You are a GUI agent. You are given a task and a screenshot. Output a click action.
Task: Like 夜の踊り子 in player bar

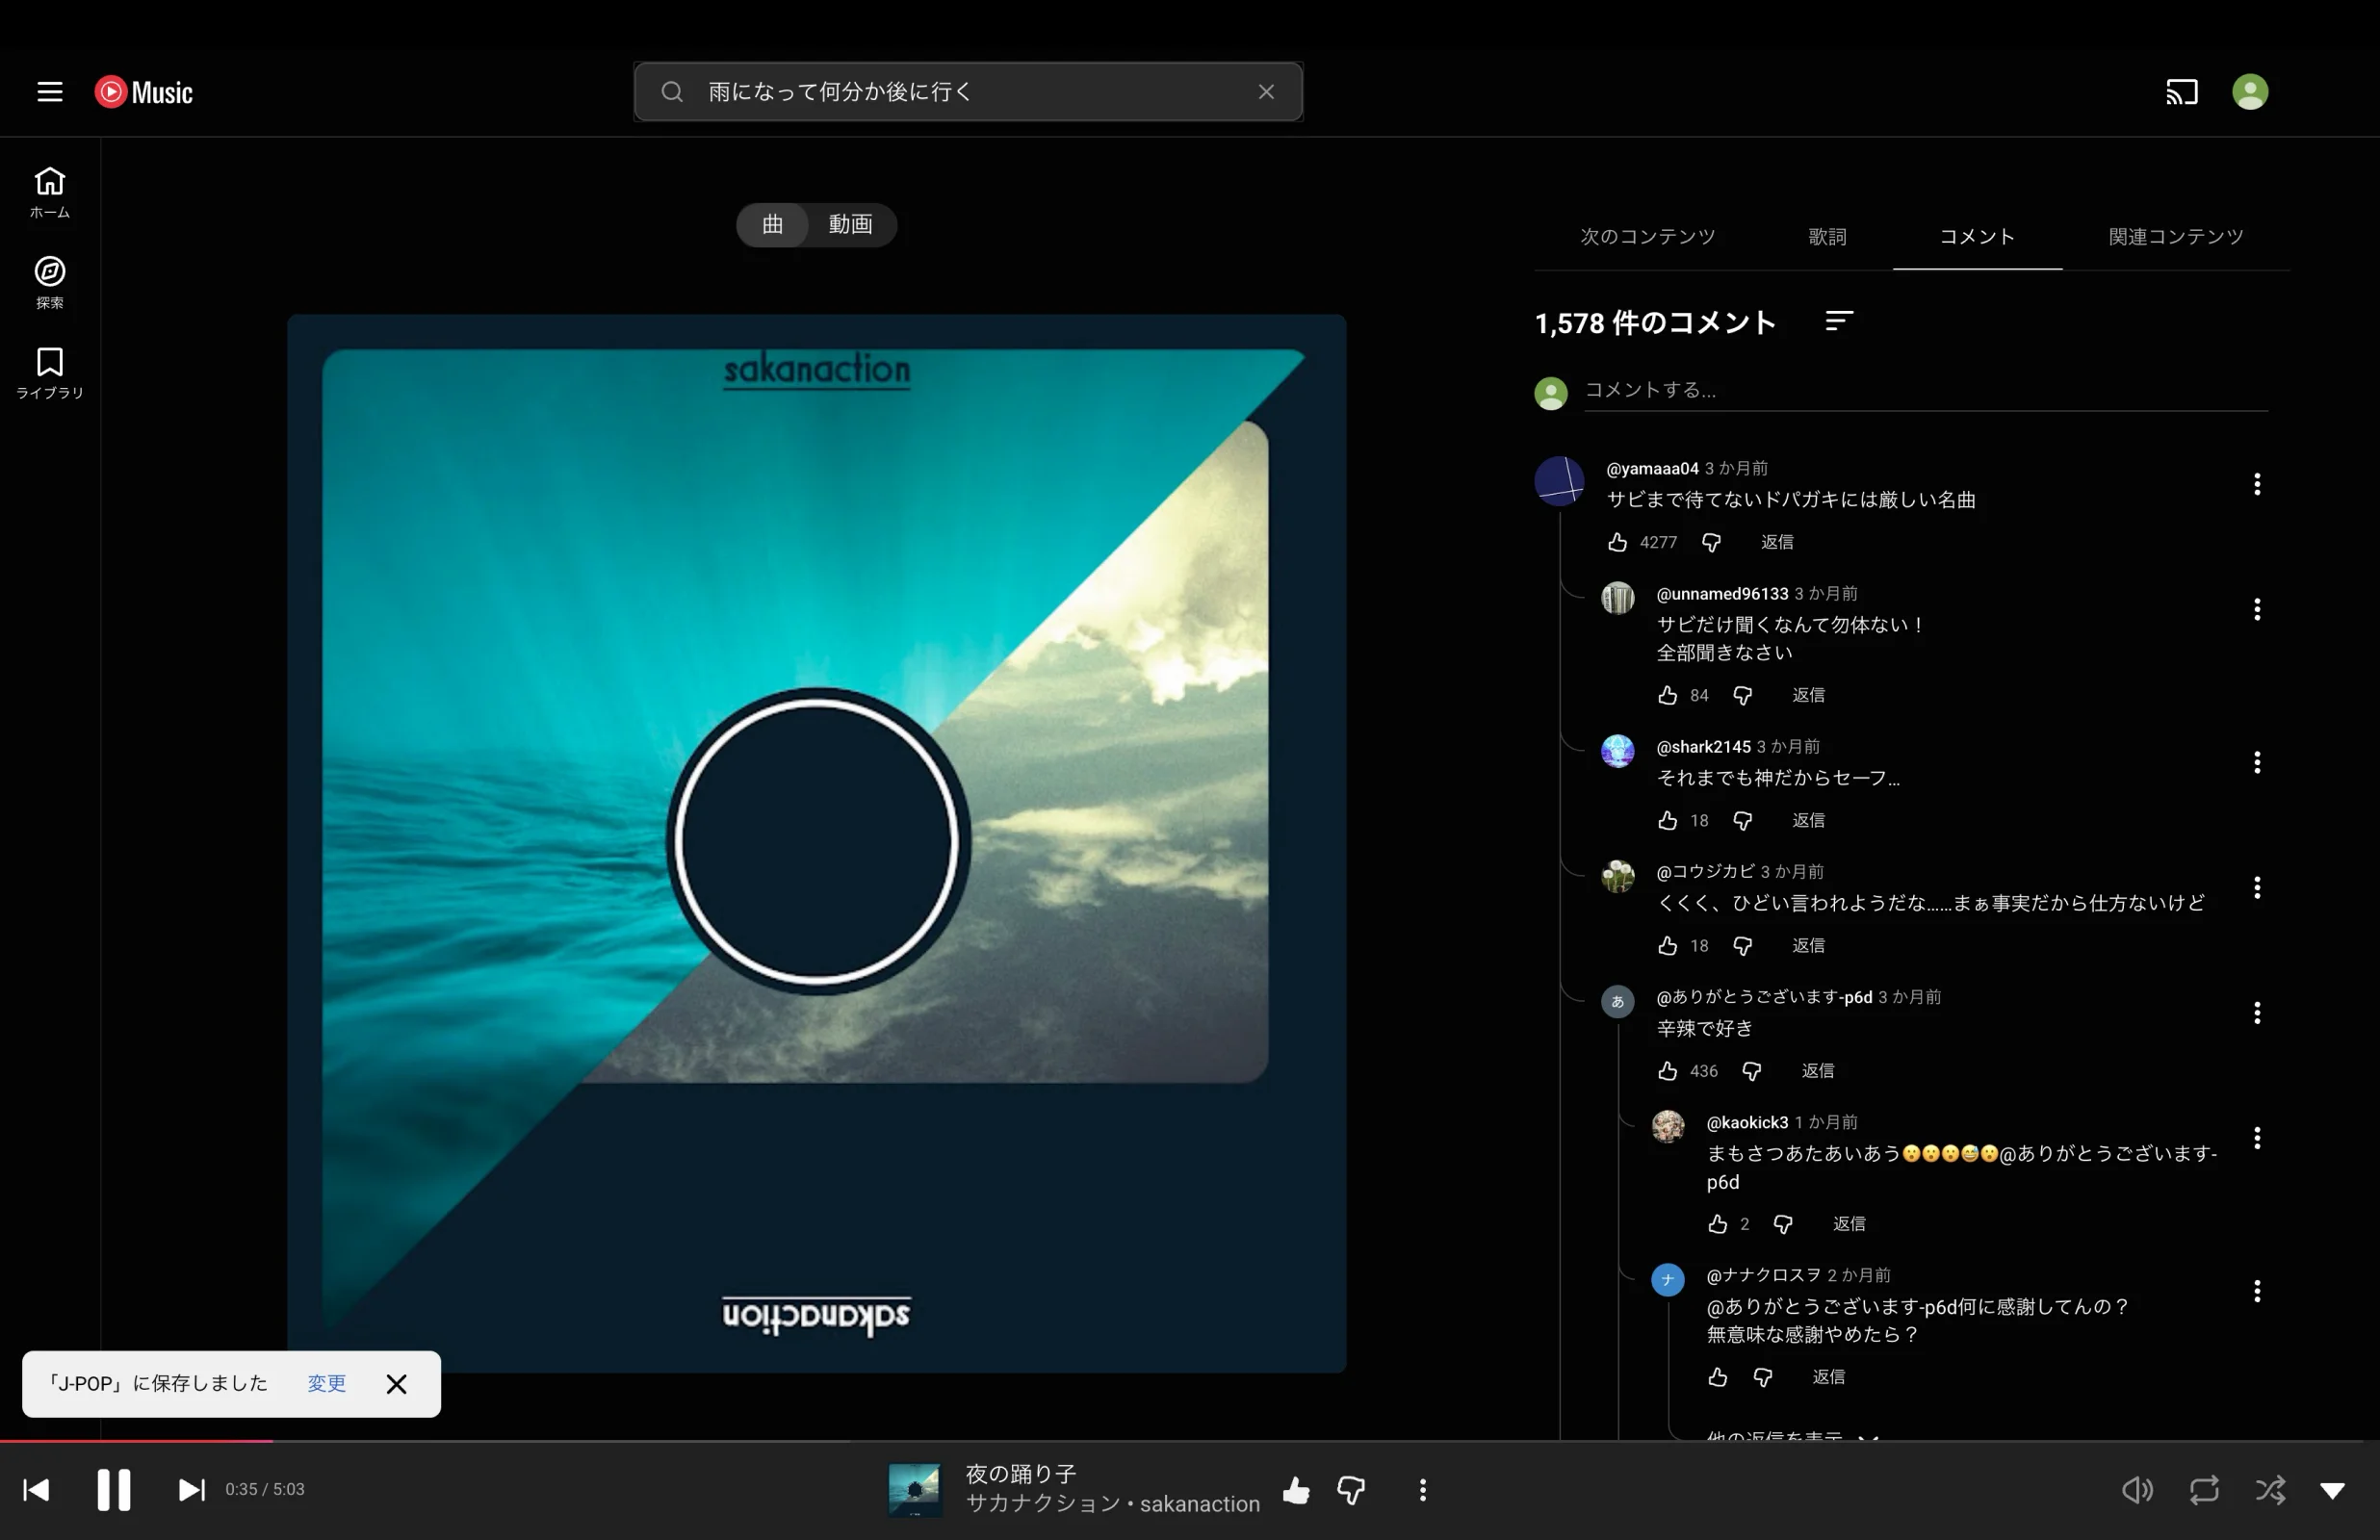click(1297, 1490)
